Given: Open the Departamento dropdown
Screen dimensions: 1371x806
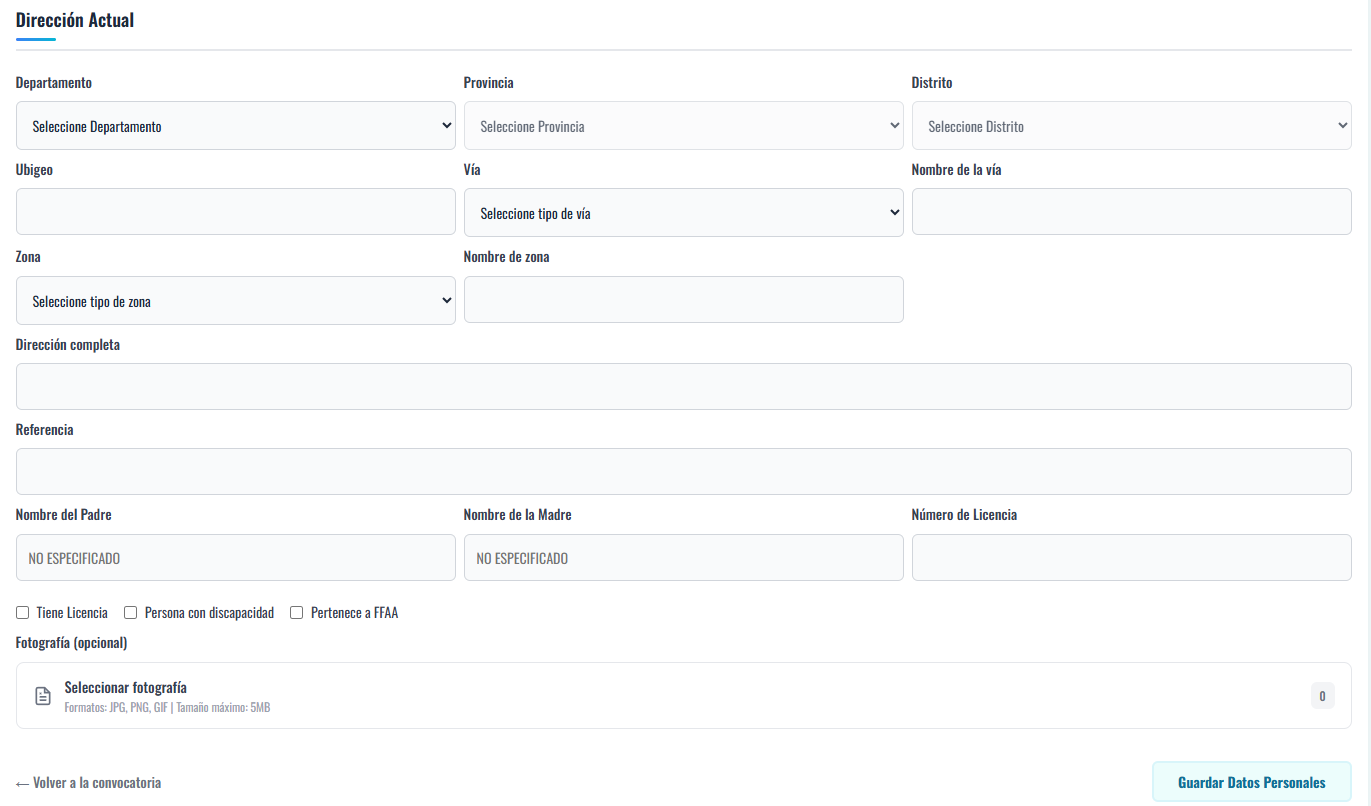Looking at the screenshot, I should pos(236,126).
